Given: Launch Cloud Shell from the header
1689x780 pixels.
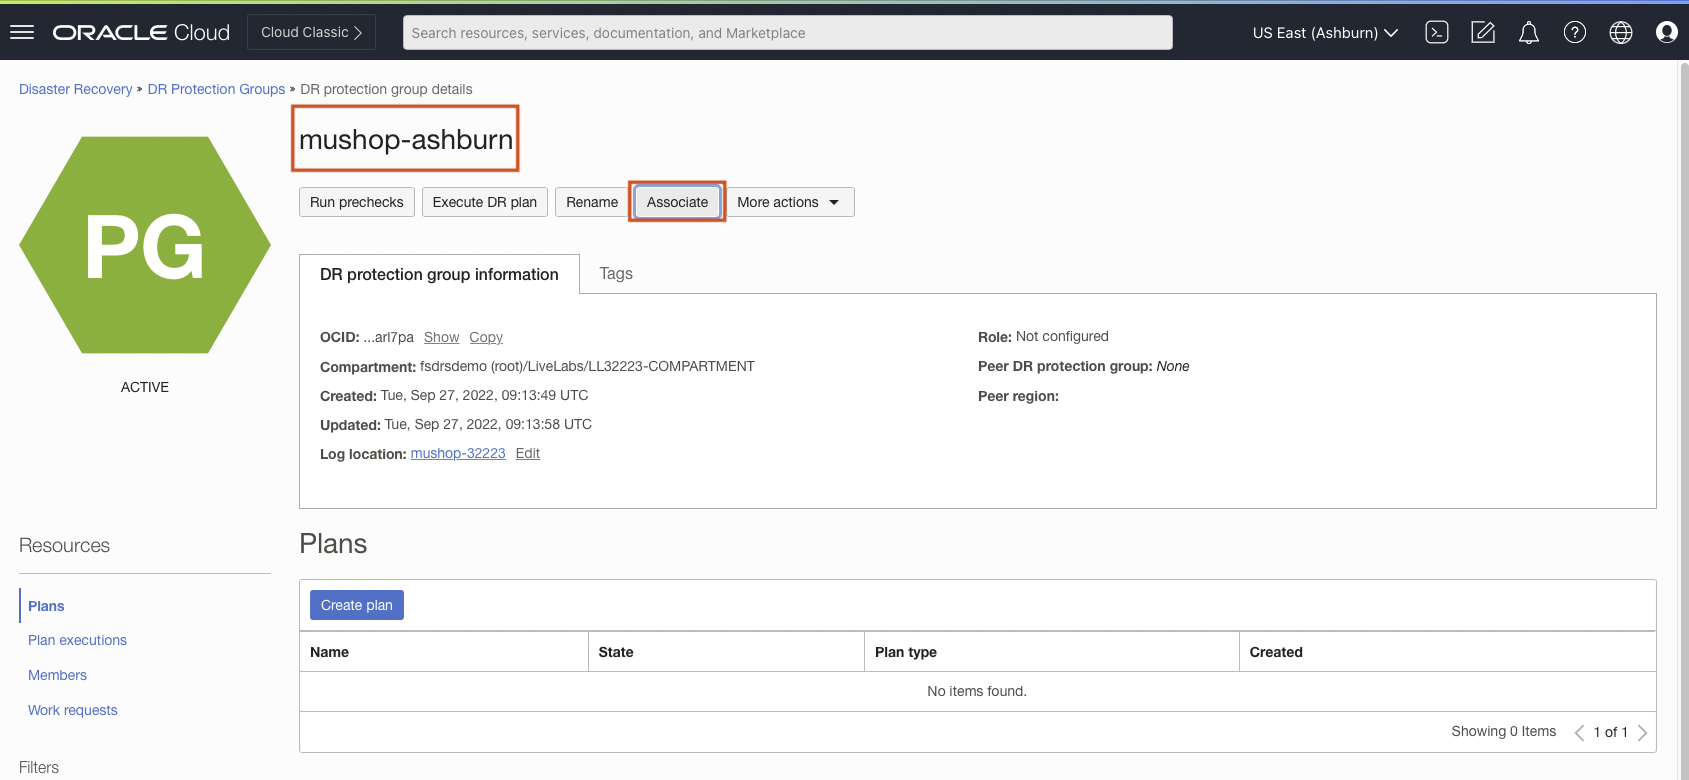Looking at the screenshot, I should pos(1436,32).
